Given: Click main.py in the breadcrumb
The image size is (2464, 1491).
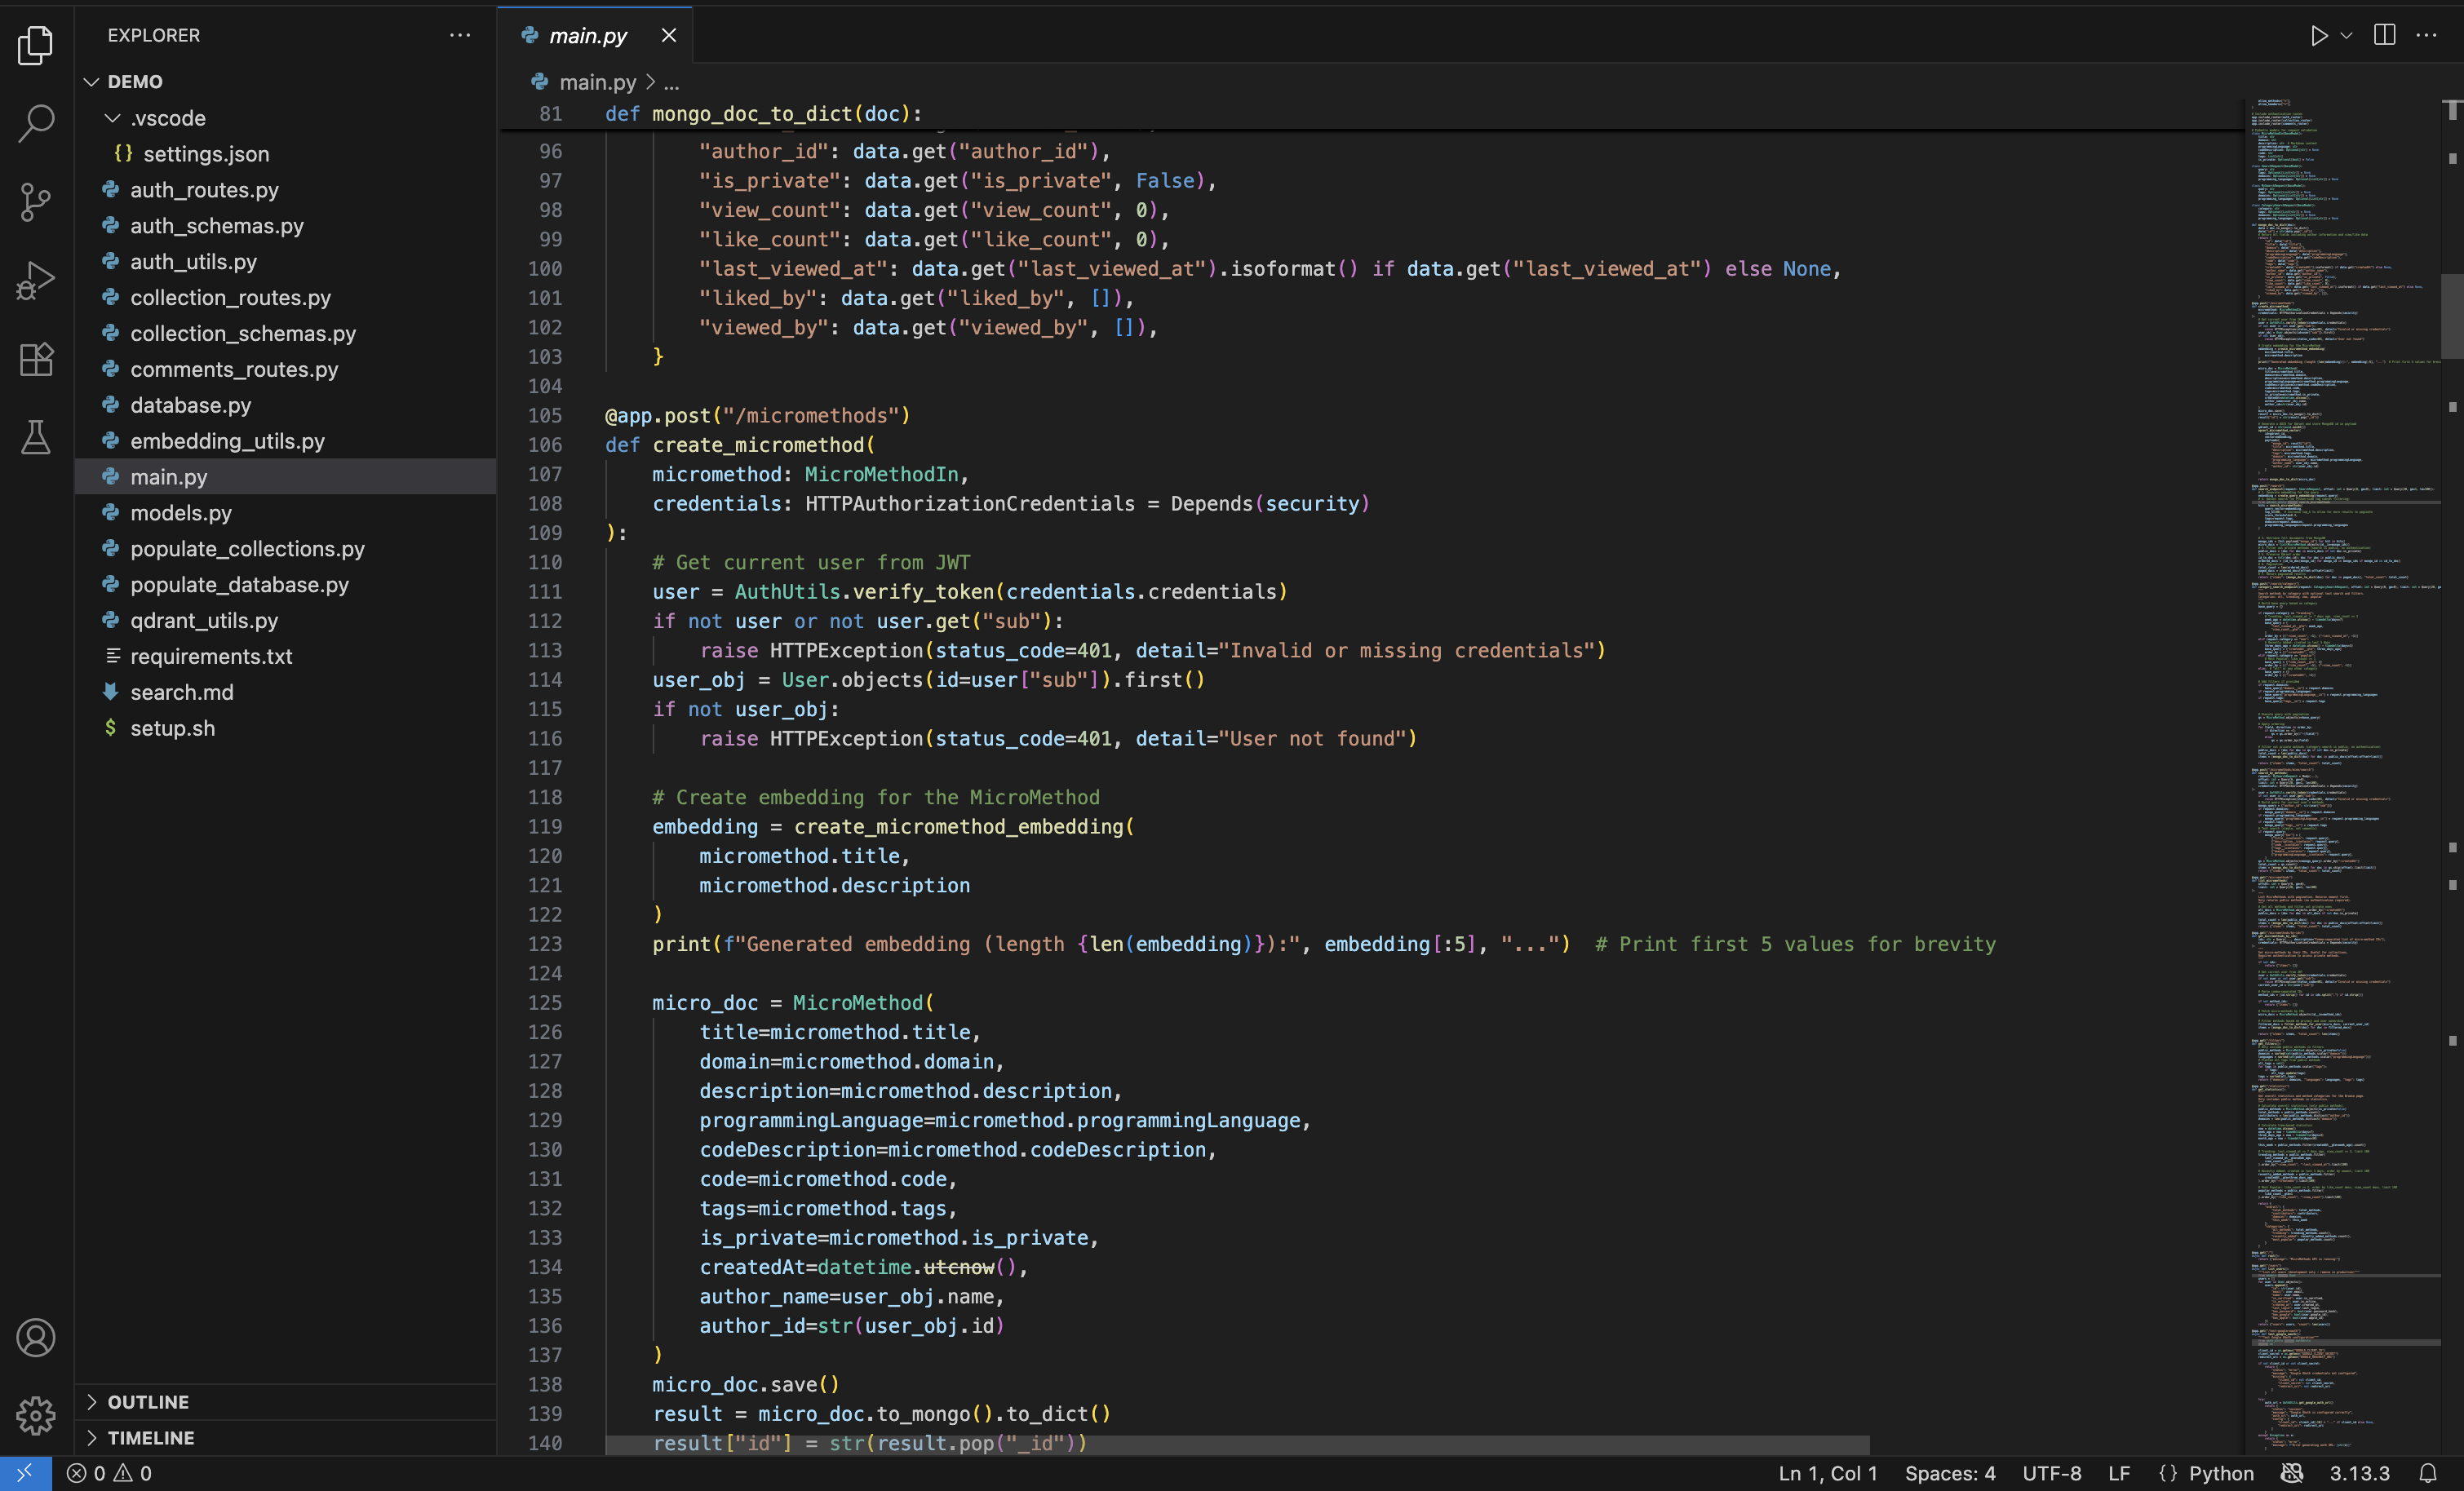Looking at the screenshot, I should click(597, 82).
